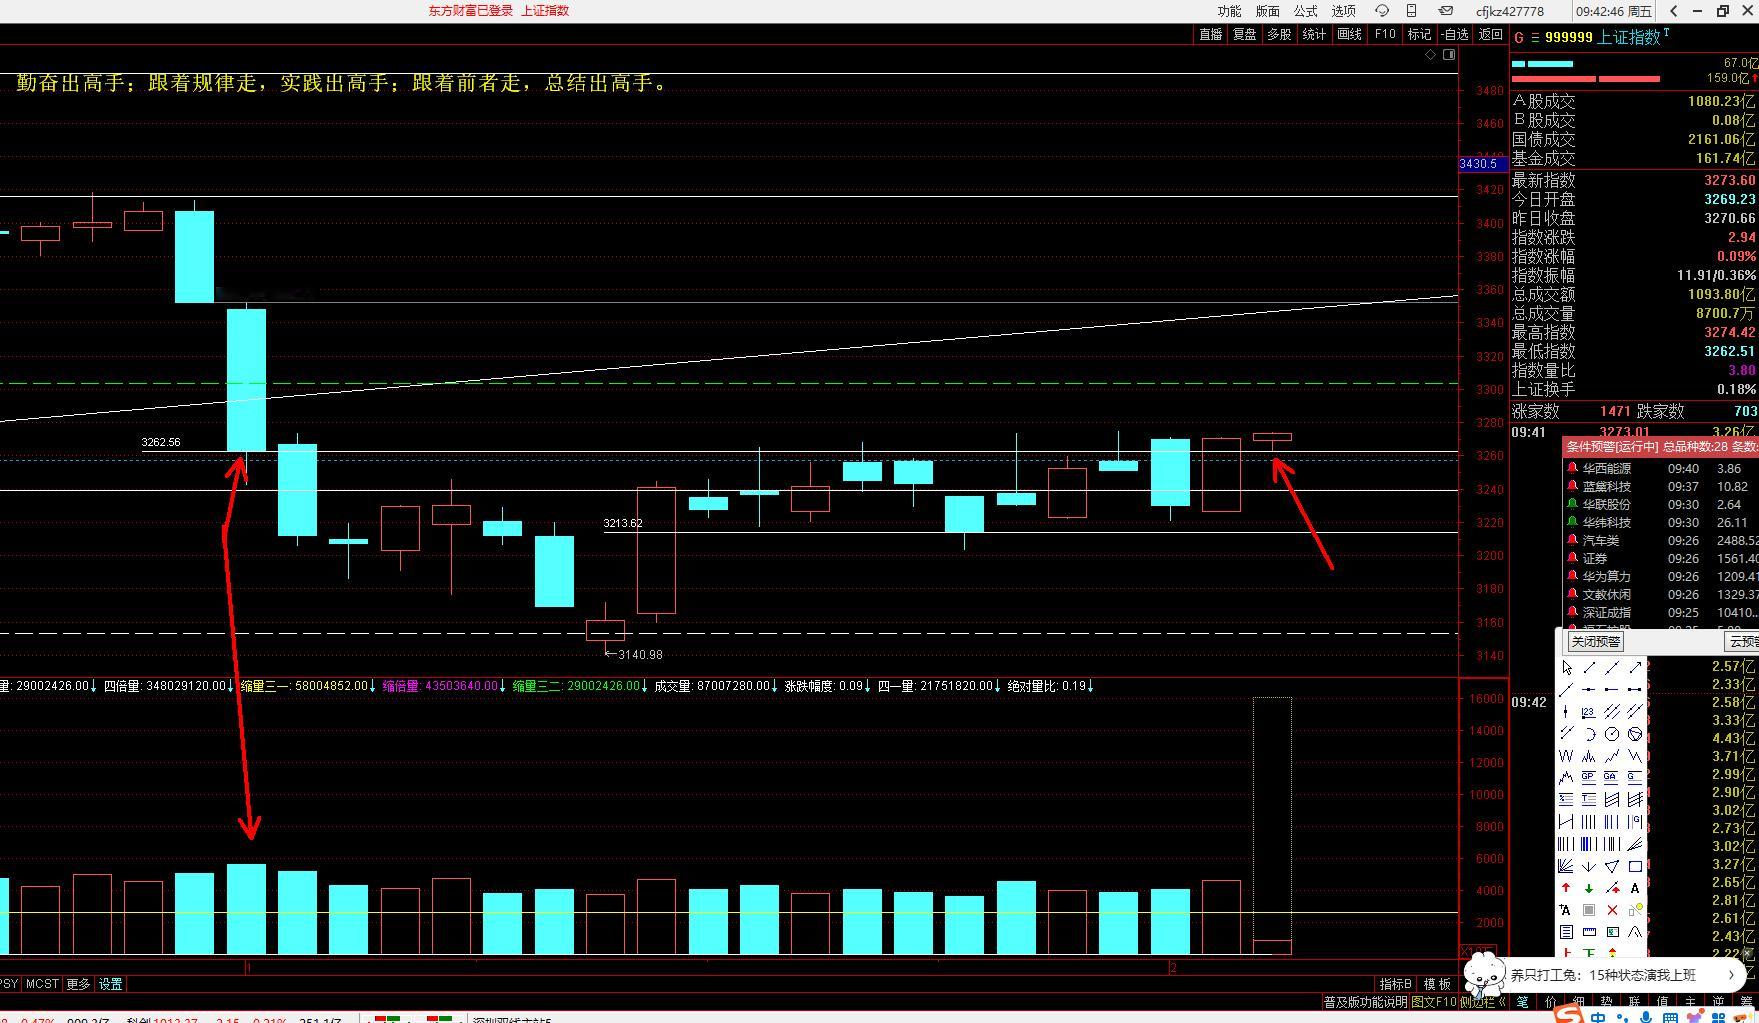Select the +A text insert tool
Screen dimensions: 1759x1023
pos(1566,910)
